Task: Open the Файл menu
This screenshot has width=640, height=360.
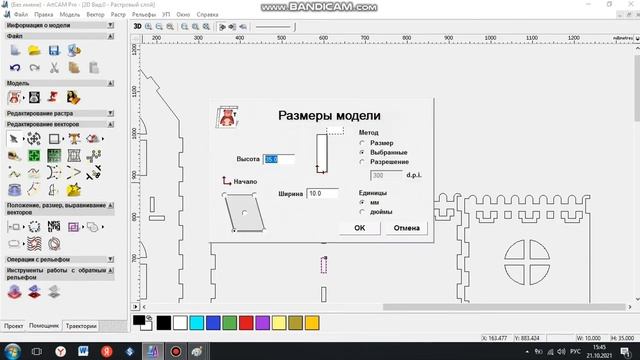Action: click(21, 14)
